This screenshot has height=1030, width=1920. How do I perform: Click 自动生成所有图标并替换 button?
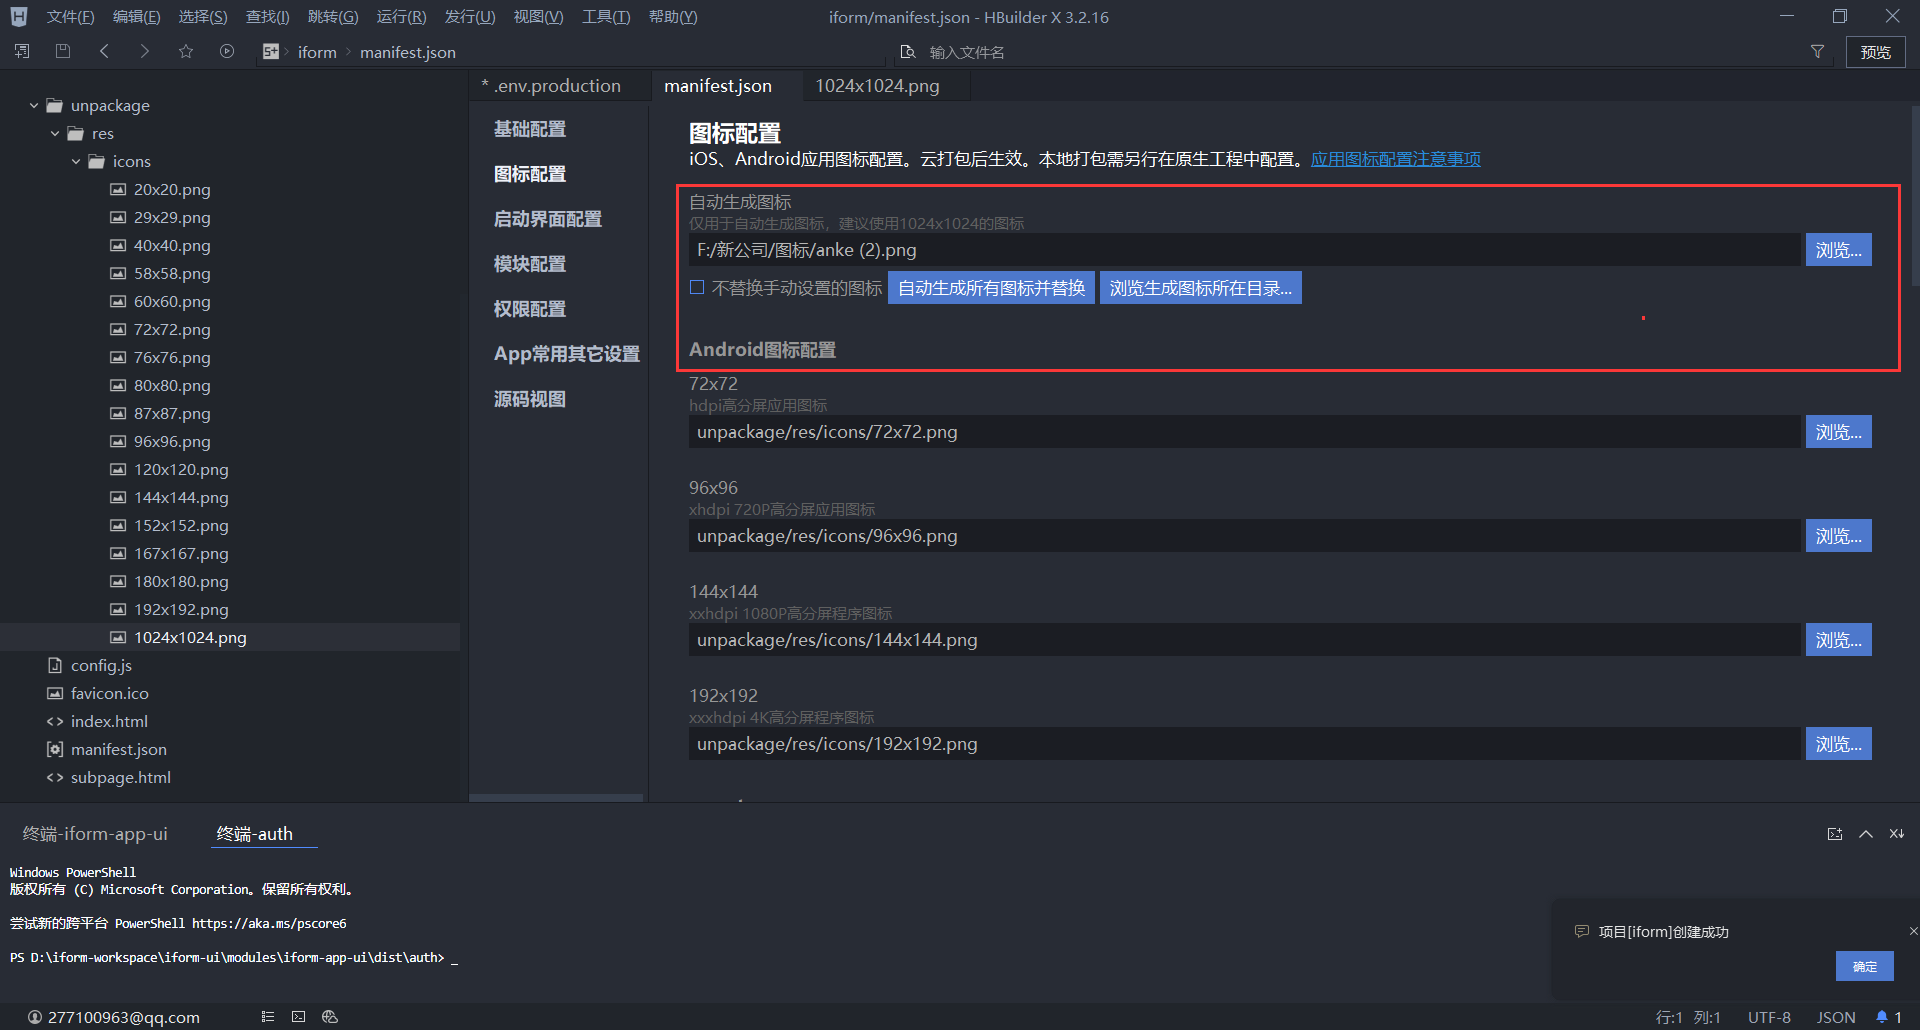click(x=991, y=288)
